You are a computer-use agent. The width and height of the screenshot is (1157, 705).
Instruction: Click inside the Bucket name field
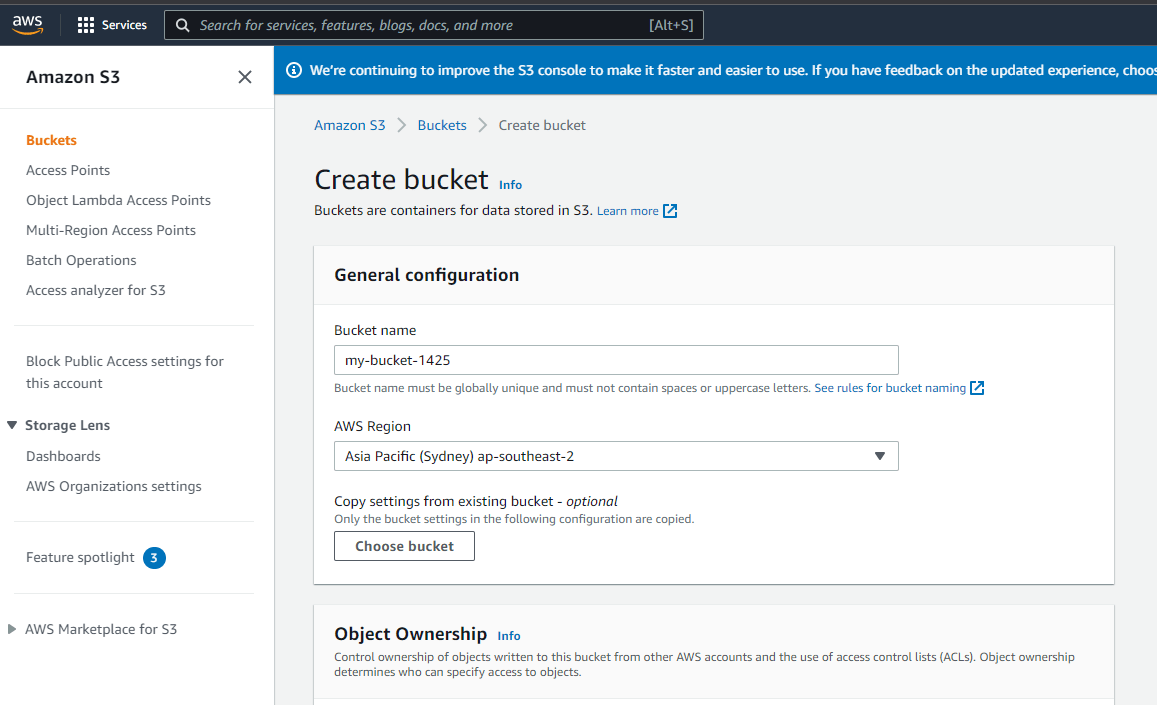(x=615, y=360)
